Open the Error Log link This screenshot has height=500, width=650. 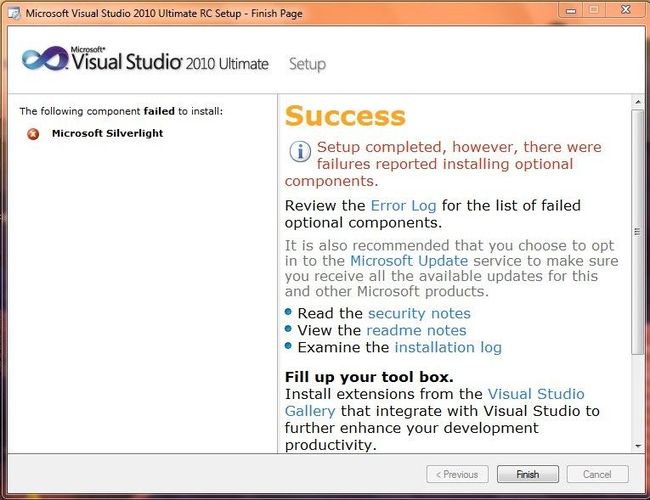click(x=403, y=206)
